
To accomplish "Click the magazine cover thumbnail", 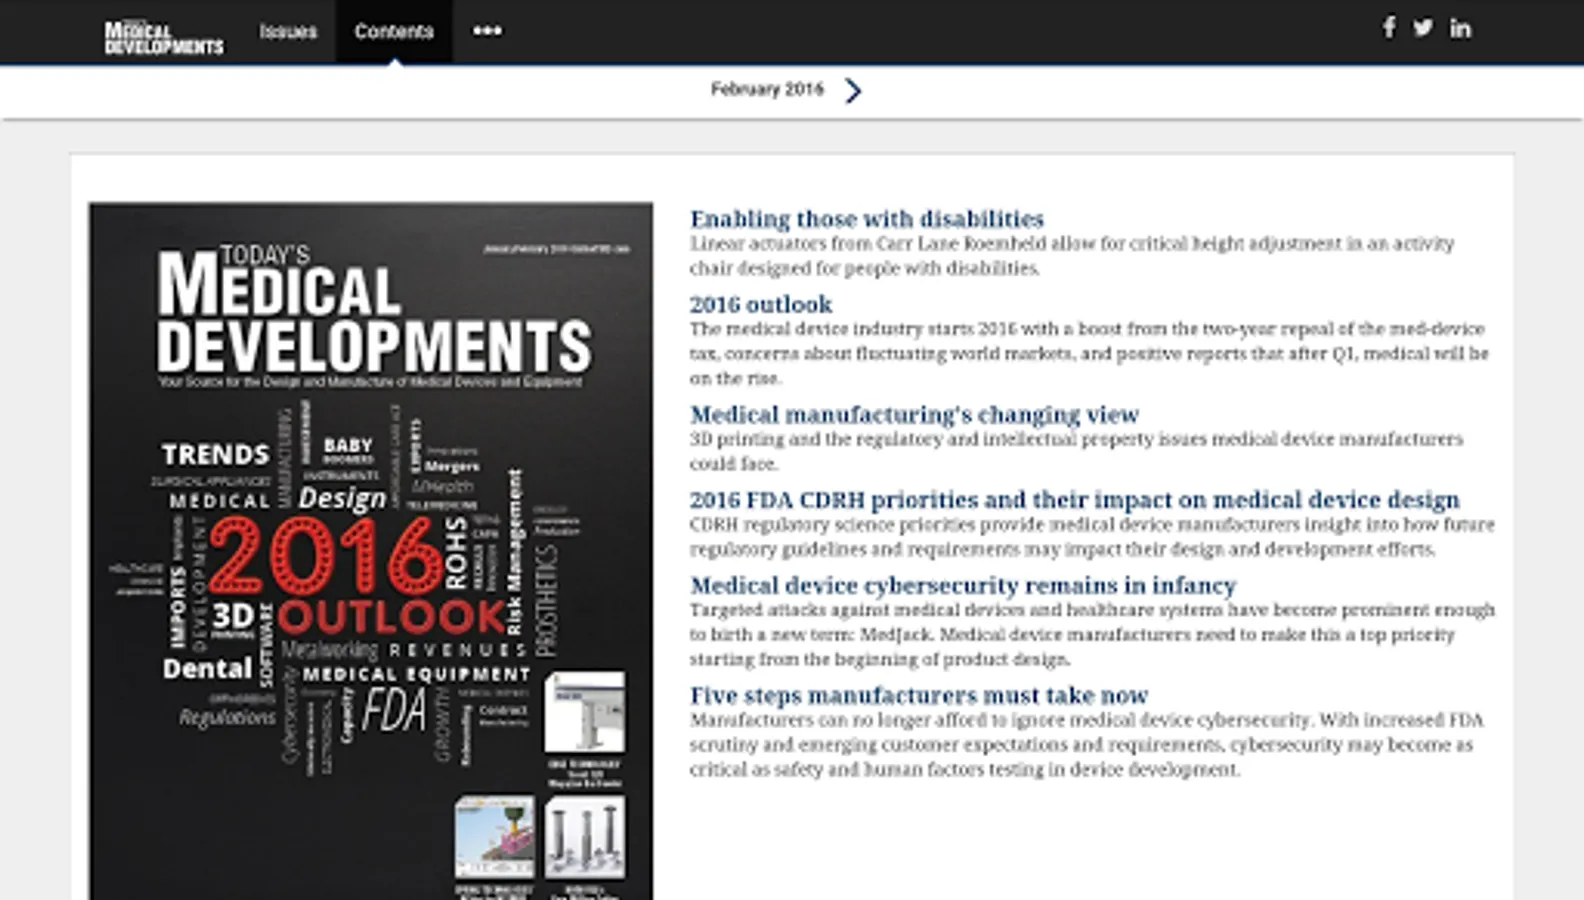I will [371, 551].
